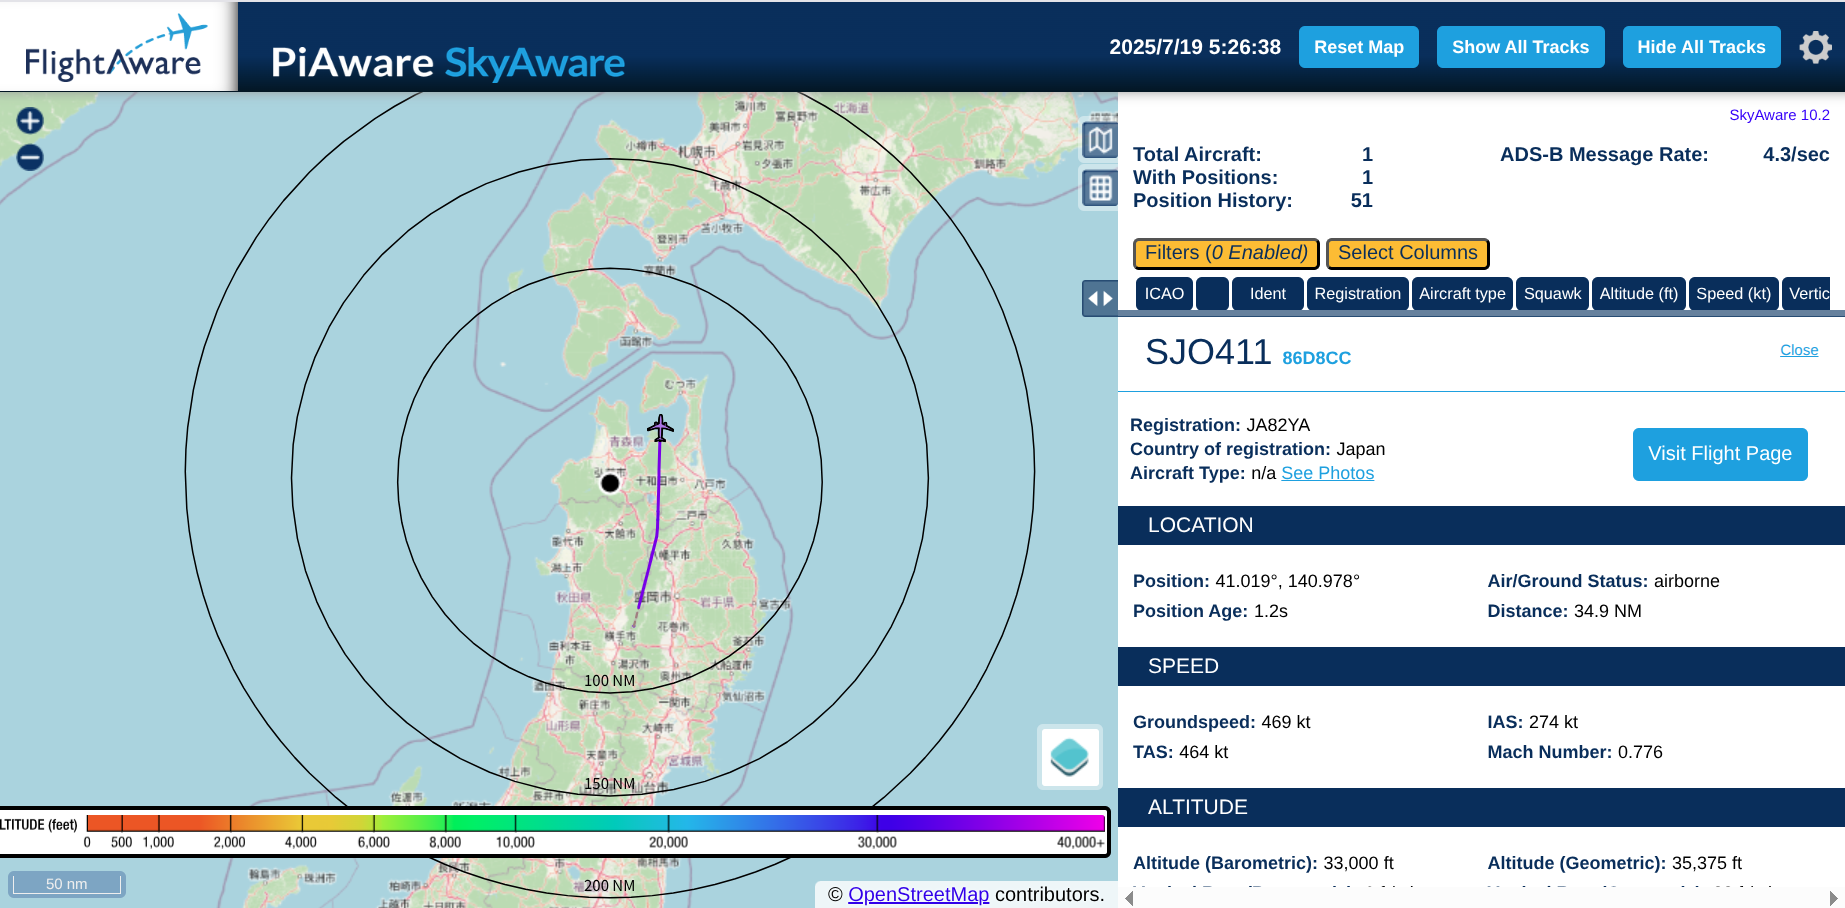
Task: Open OpenStreetMap attribution link
Action: click(x=918, y=894)
